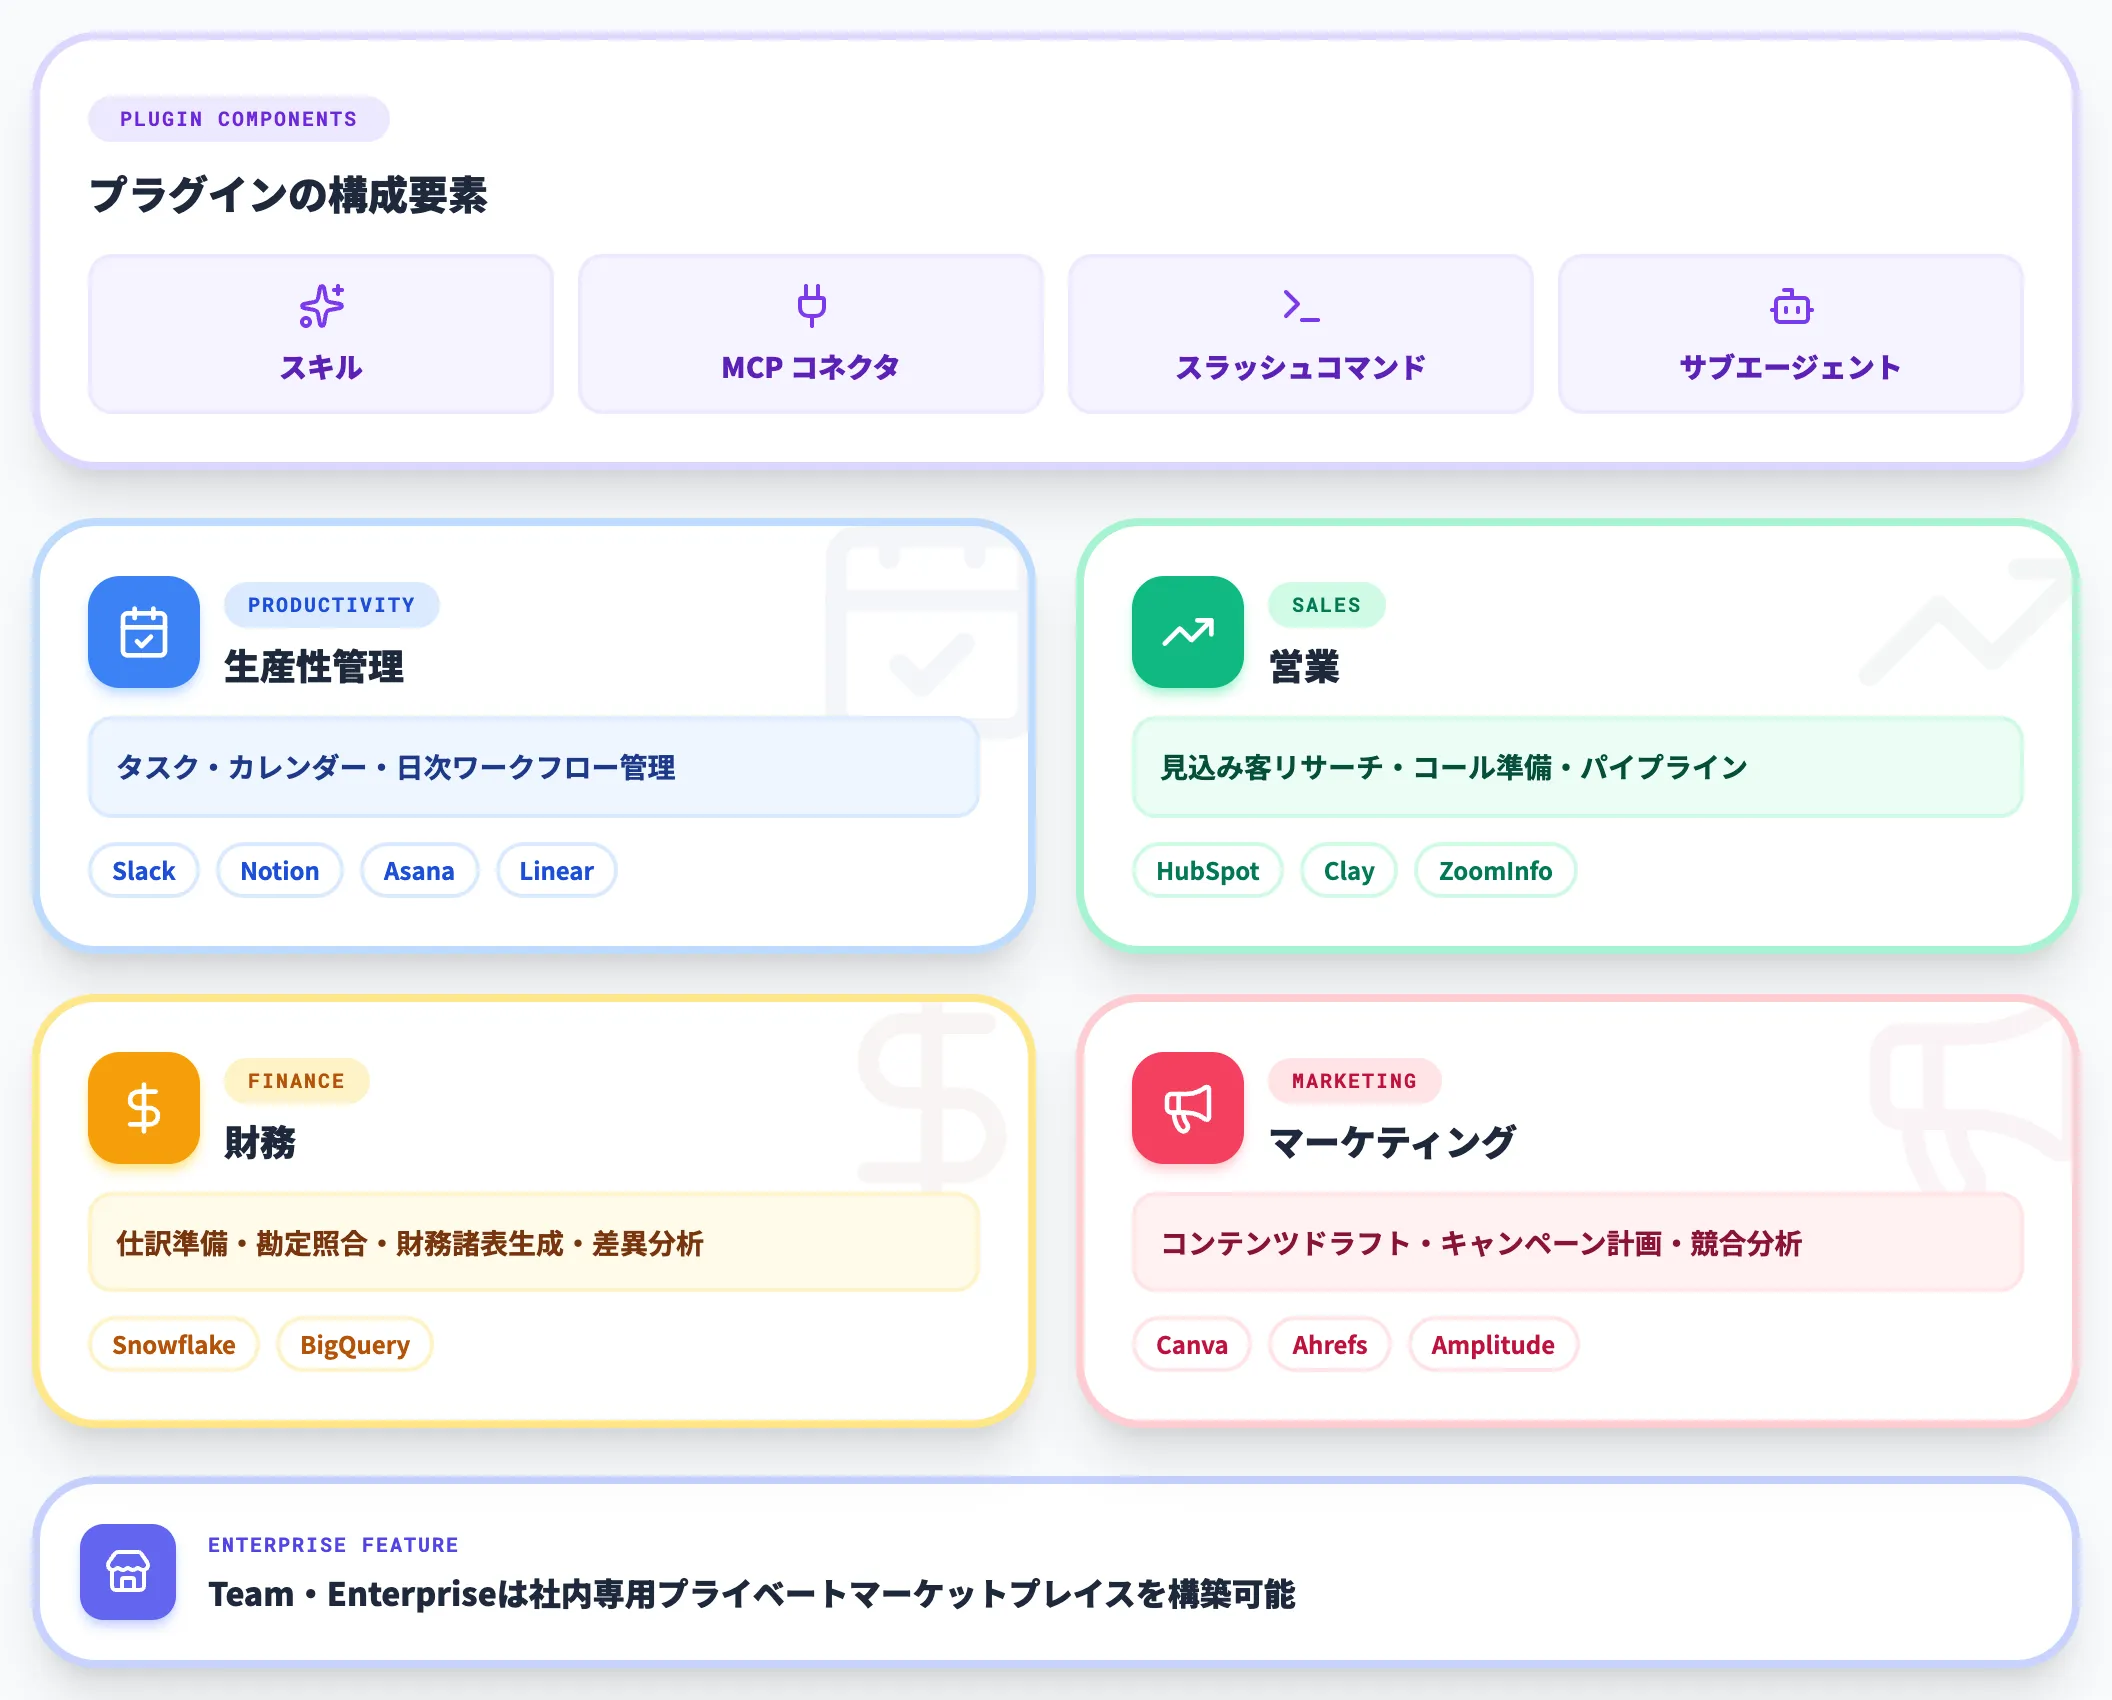The width and height of the screenshot is (2112, 1700).
Task: Click the 仕訳準備・勘定照合・財務諸表生成・差異分析 description
Action: coord(534,1243)
